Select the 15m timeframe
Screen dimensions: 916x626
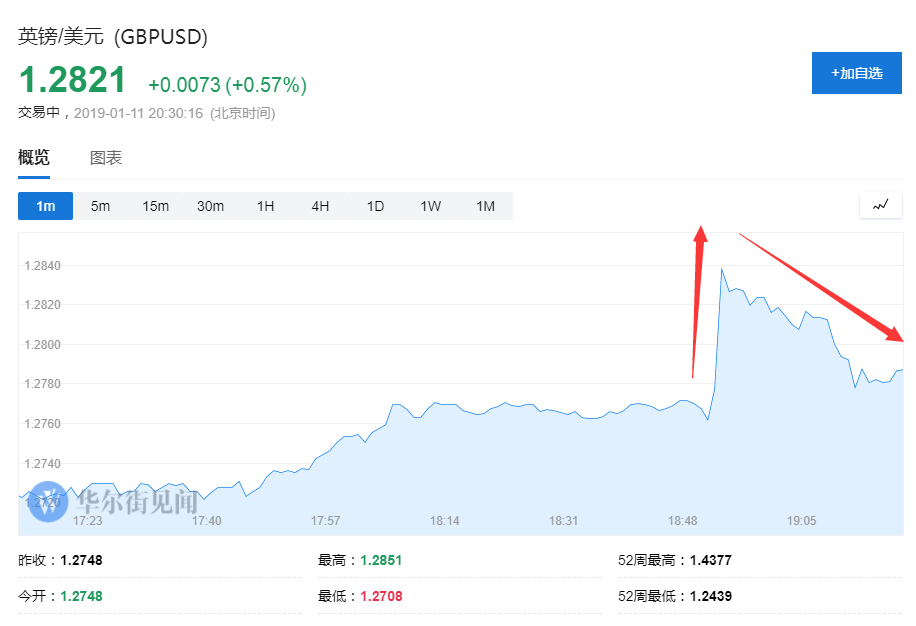pyautogui.click(x=155, y=206)
